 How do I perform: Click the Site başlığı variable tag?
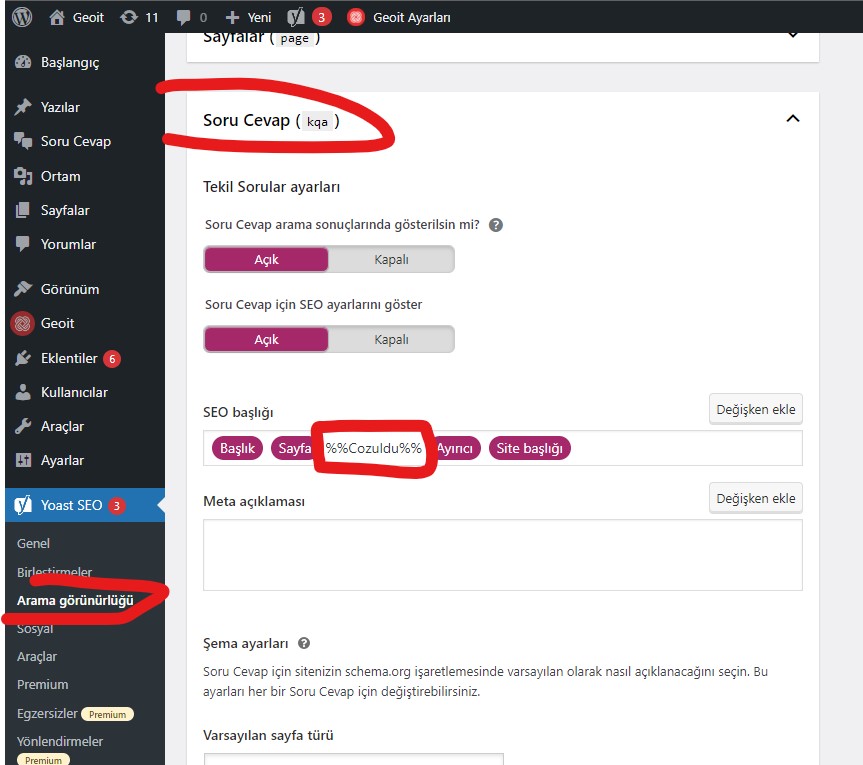click(529, 449)
